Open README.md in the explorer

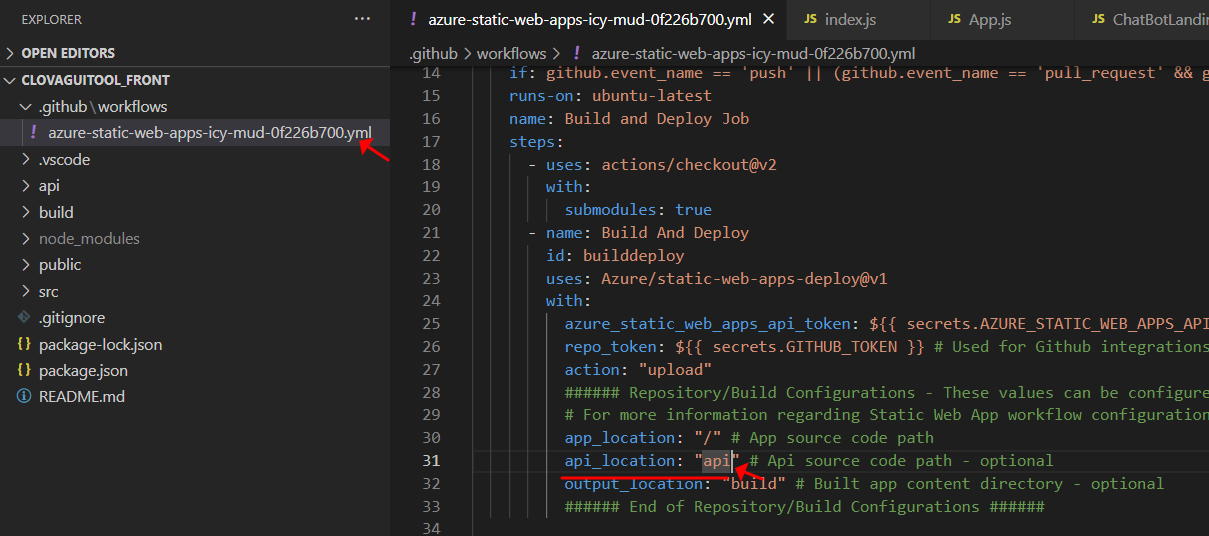click(81, 397)
